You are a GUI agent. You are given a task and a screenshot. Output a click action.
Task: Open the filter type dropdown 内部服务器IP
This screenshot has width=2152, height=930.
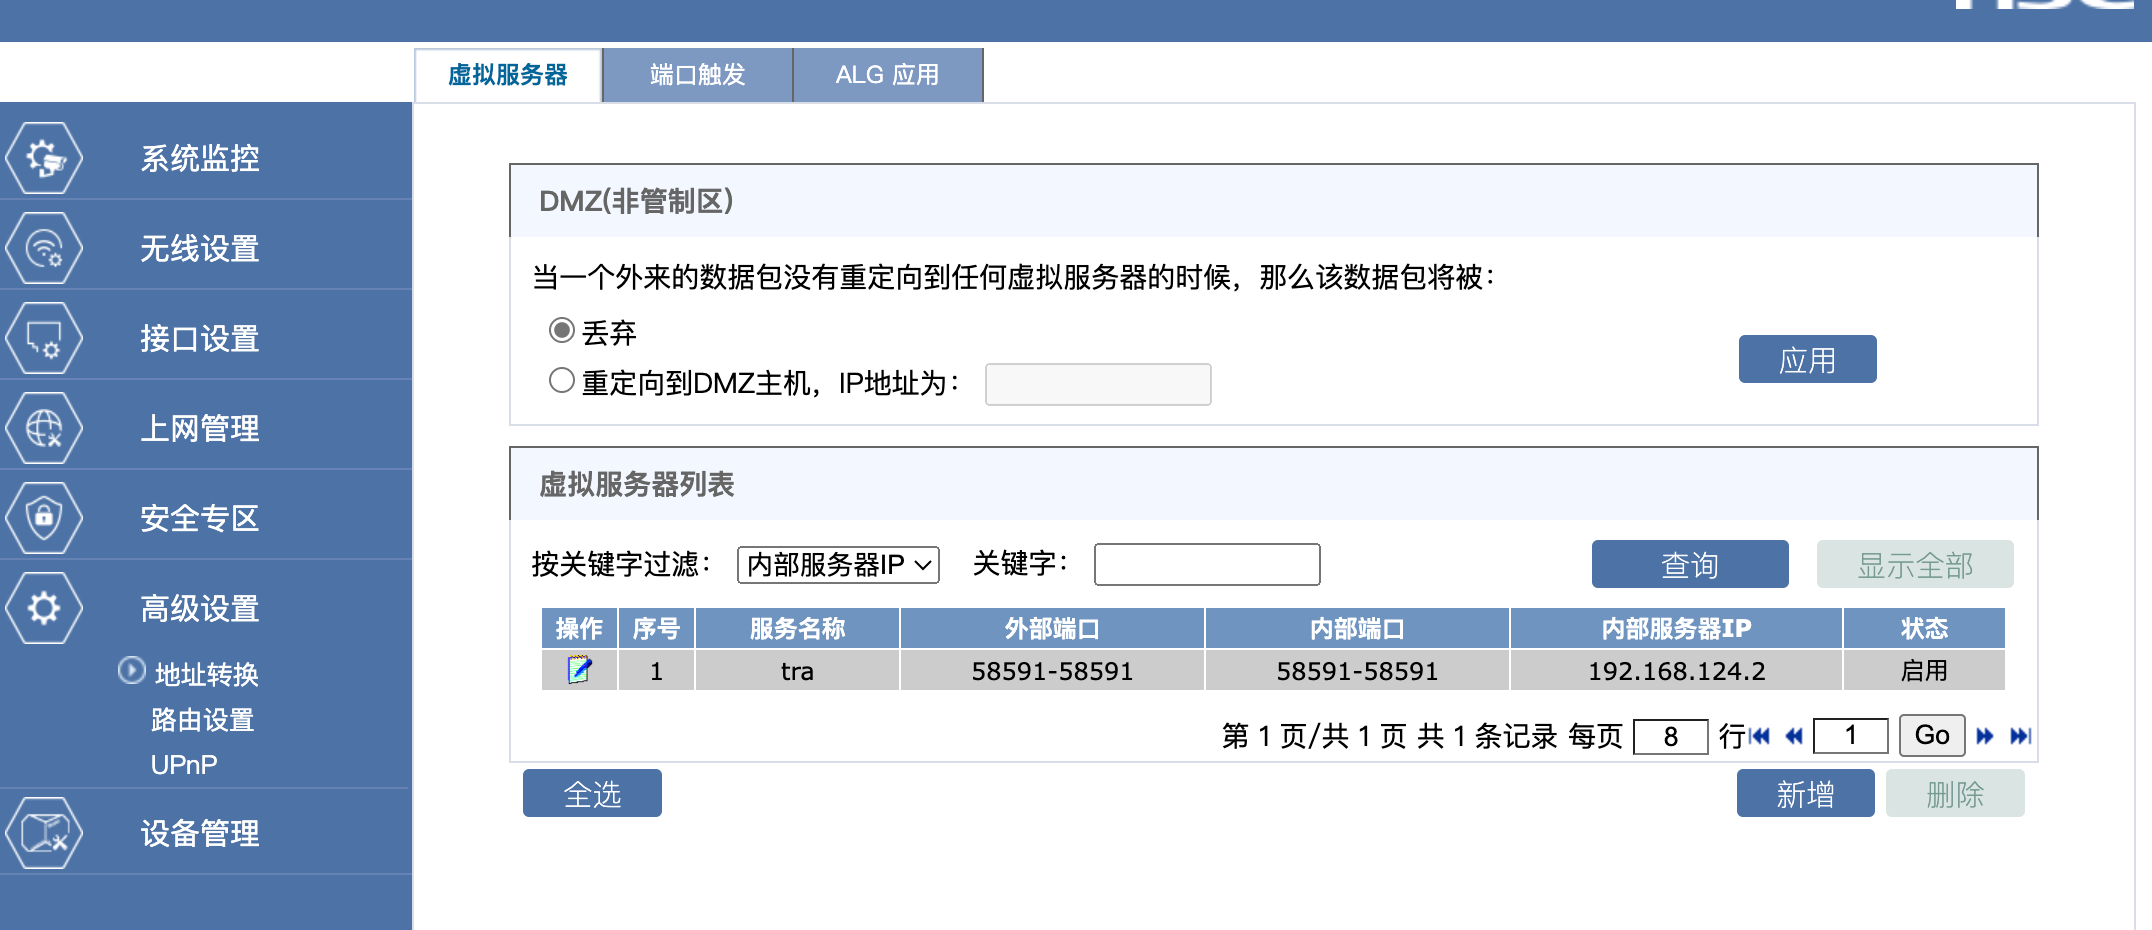click(838, 565)
